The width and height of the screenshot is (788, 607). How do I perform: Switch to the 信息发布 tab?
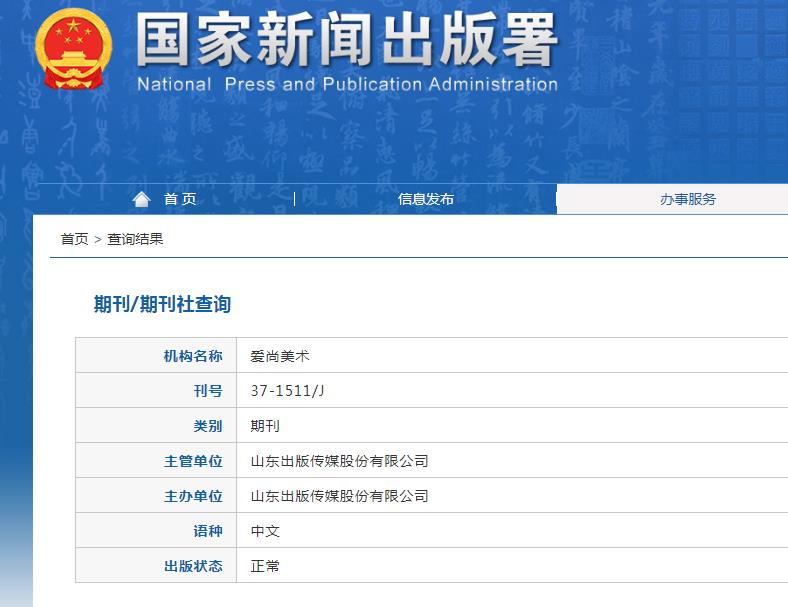pyautogui.click(x=425, y=199)
